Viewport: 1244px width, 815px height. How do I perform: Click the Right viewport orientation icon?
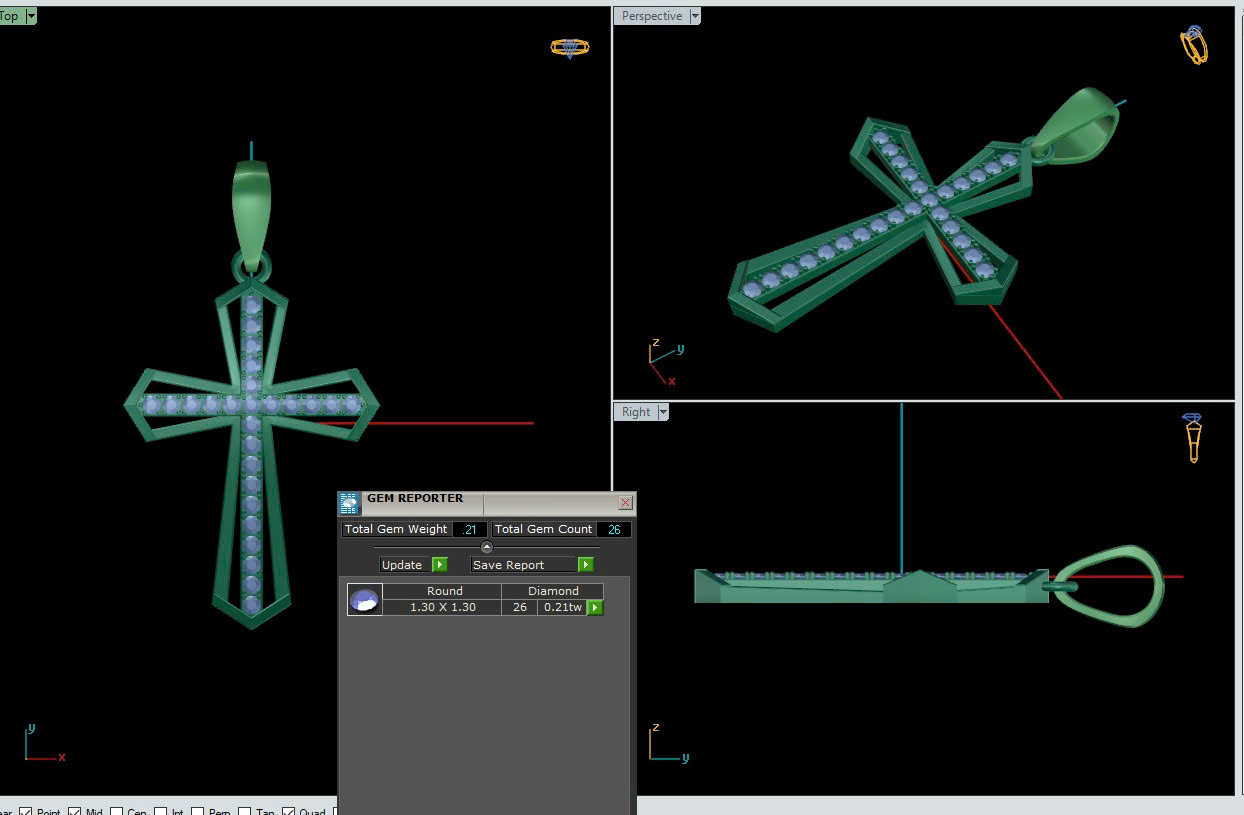click(1192, 438)
